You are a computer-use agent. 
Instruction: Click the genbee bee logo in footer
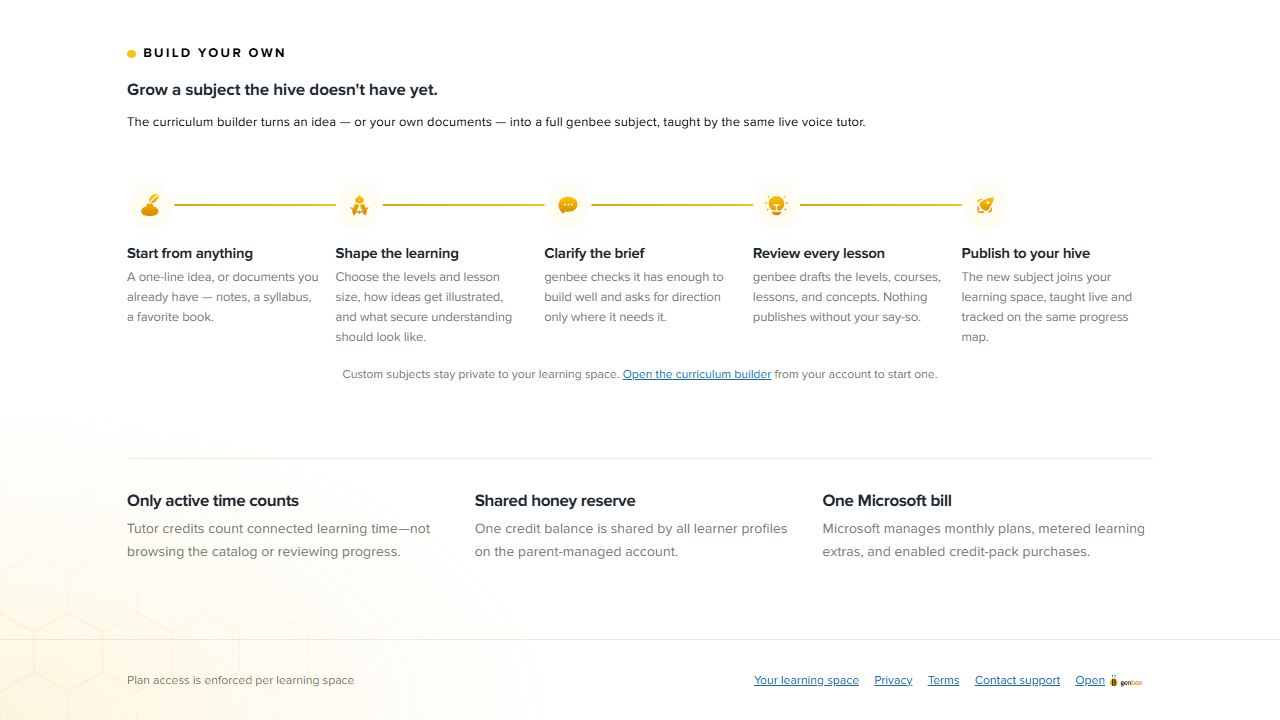coord(1125,681)
